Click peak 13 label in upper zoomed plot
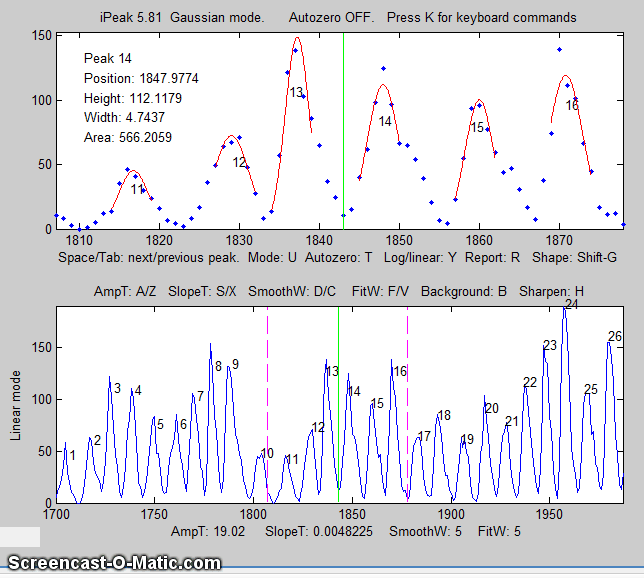Viewport: 644px width, 578px height. coord(296,92)
